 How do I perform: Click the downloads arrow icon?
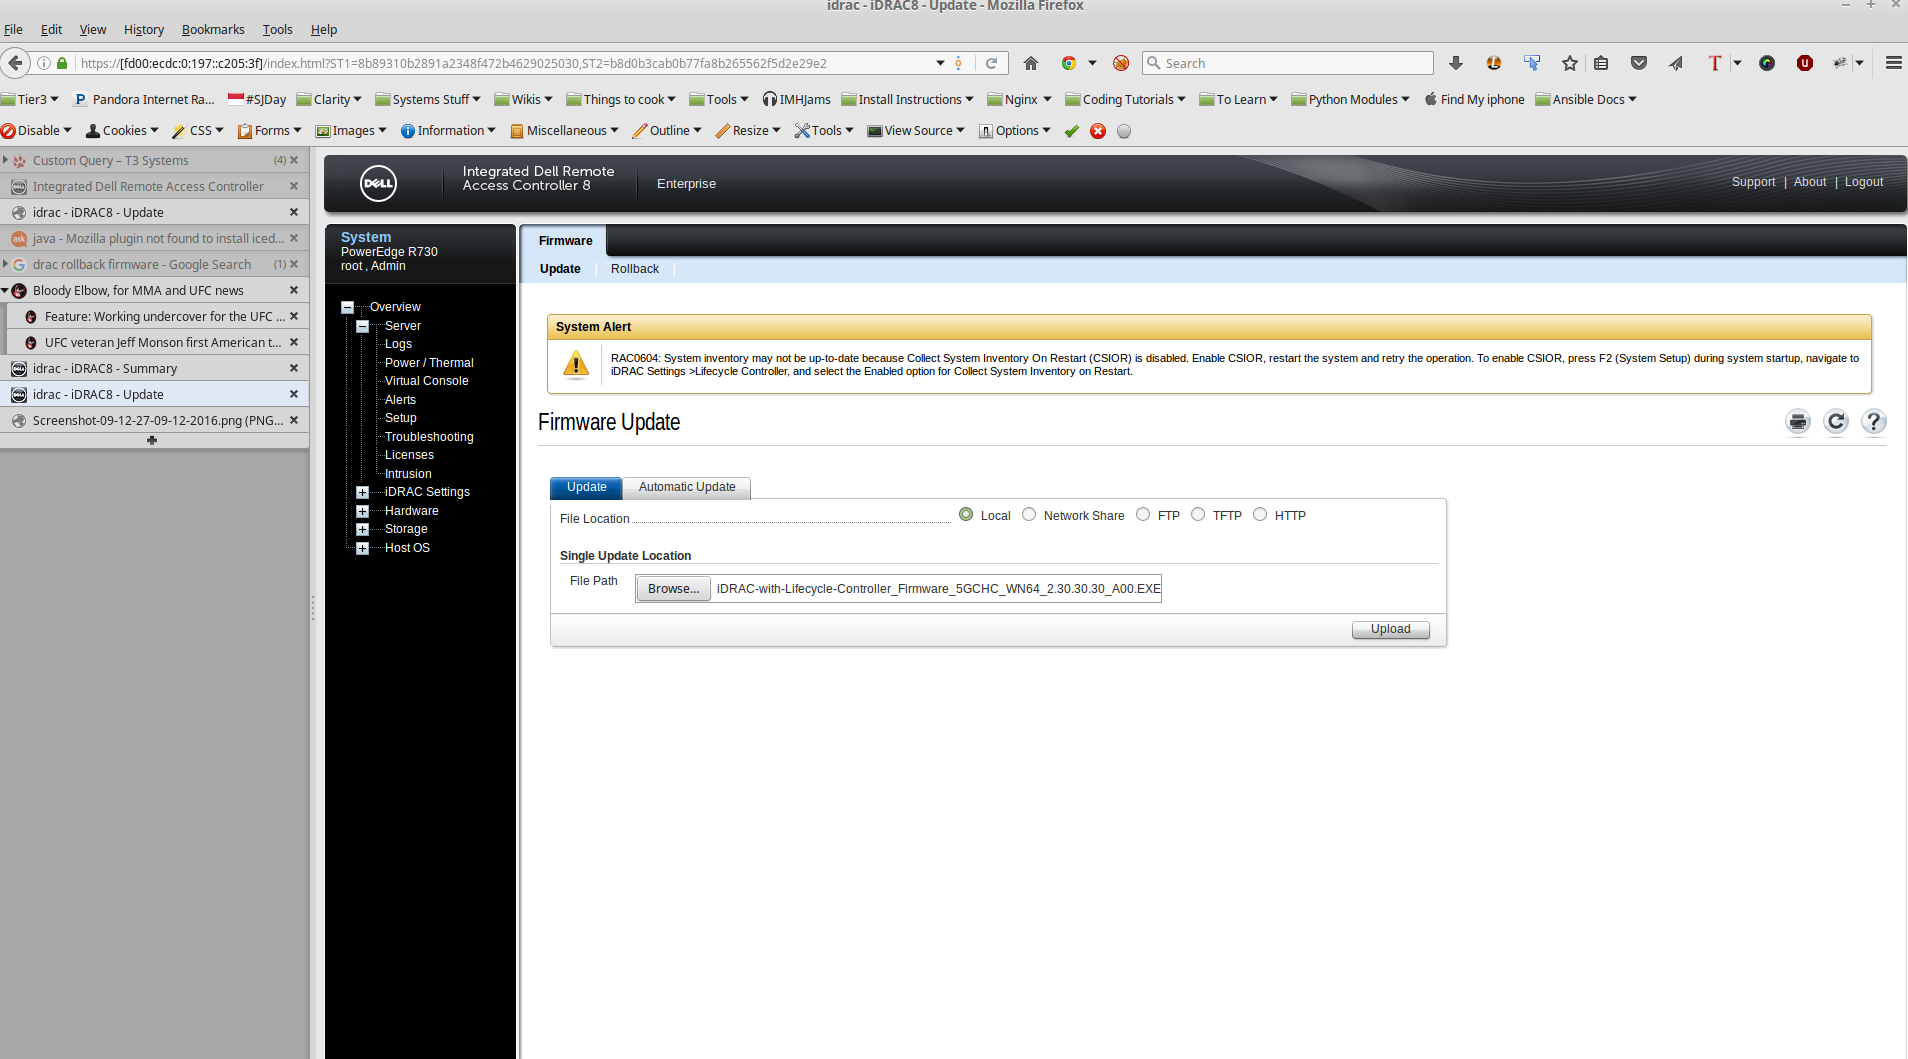1456,63
